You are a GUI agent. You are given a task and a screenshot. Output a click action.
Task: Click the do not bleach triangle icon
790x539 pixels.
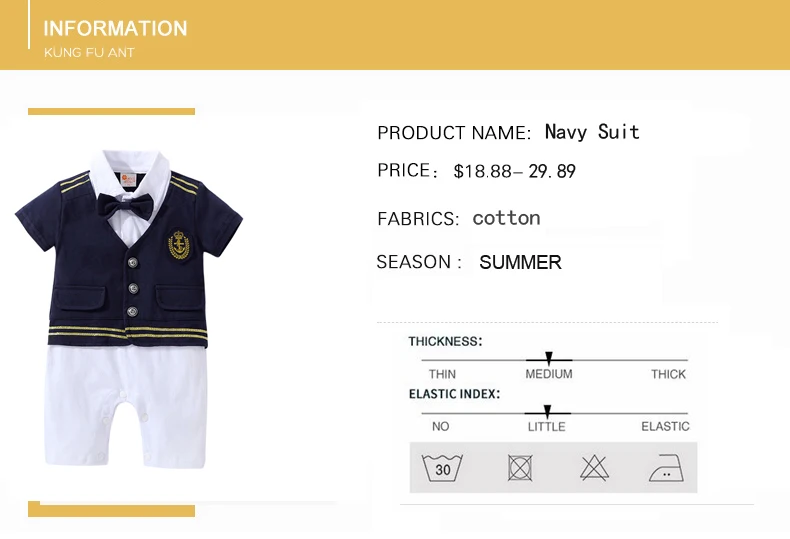click(x=595, y=468)
